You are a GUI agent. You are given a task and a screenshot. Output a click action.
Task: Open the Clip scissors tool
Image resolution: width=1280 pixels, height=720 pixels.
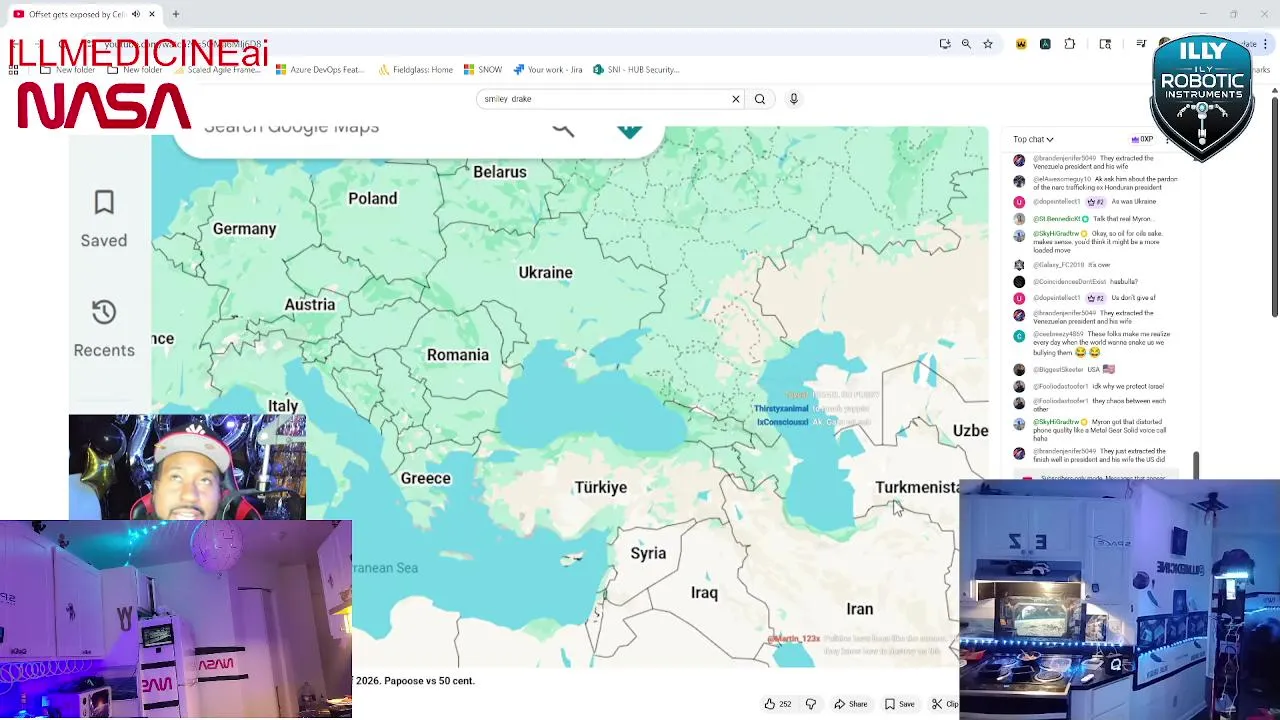[944, 704]
